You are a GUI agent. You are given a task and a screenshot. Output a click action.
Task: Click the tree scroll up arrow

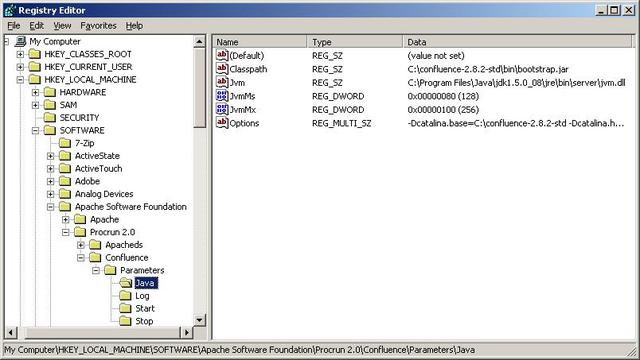pyautogui.click(x=199, y=41)
